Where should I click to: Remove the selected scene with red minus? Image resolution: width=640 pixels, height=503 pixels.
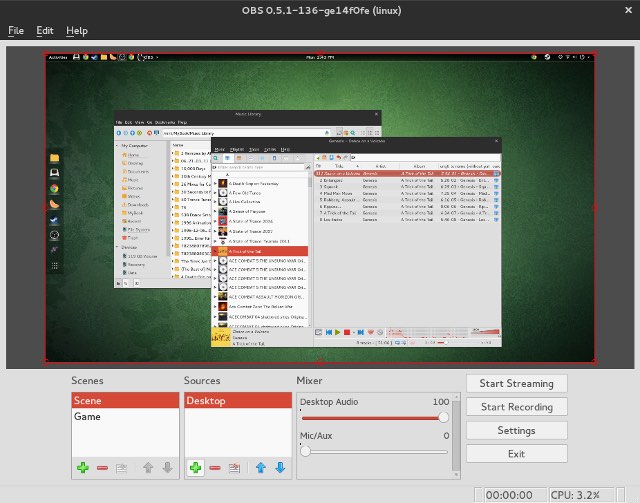(x=102, y=468)
